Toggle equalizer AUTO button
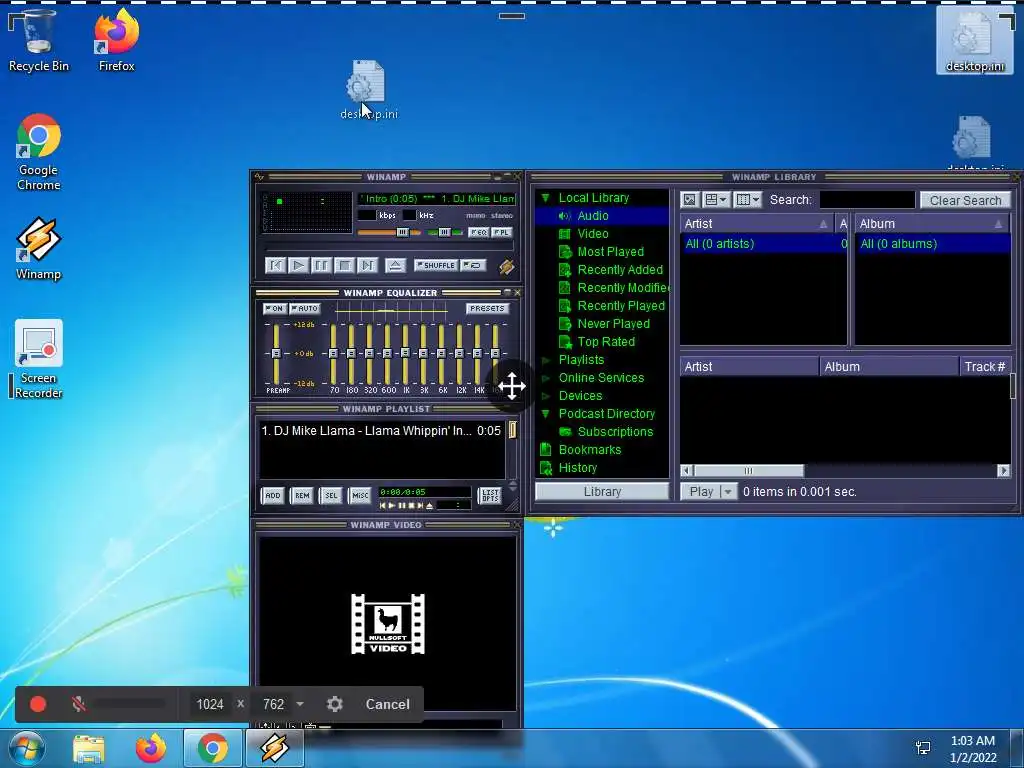1024x768 pixels. pyautogui.click(x=304, y=308)
